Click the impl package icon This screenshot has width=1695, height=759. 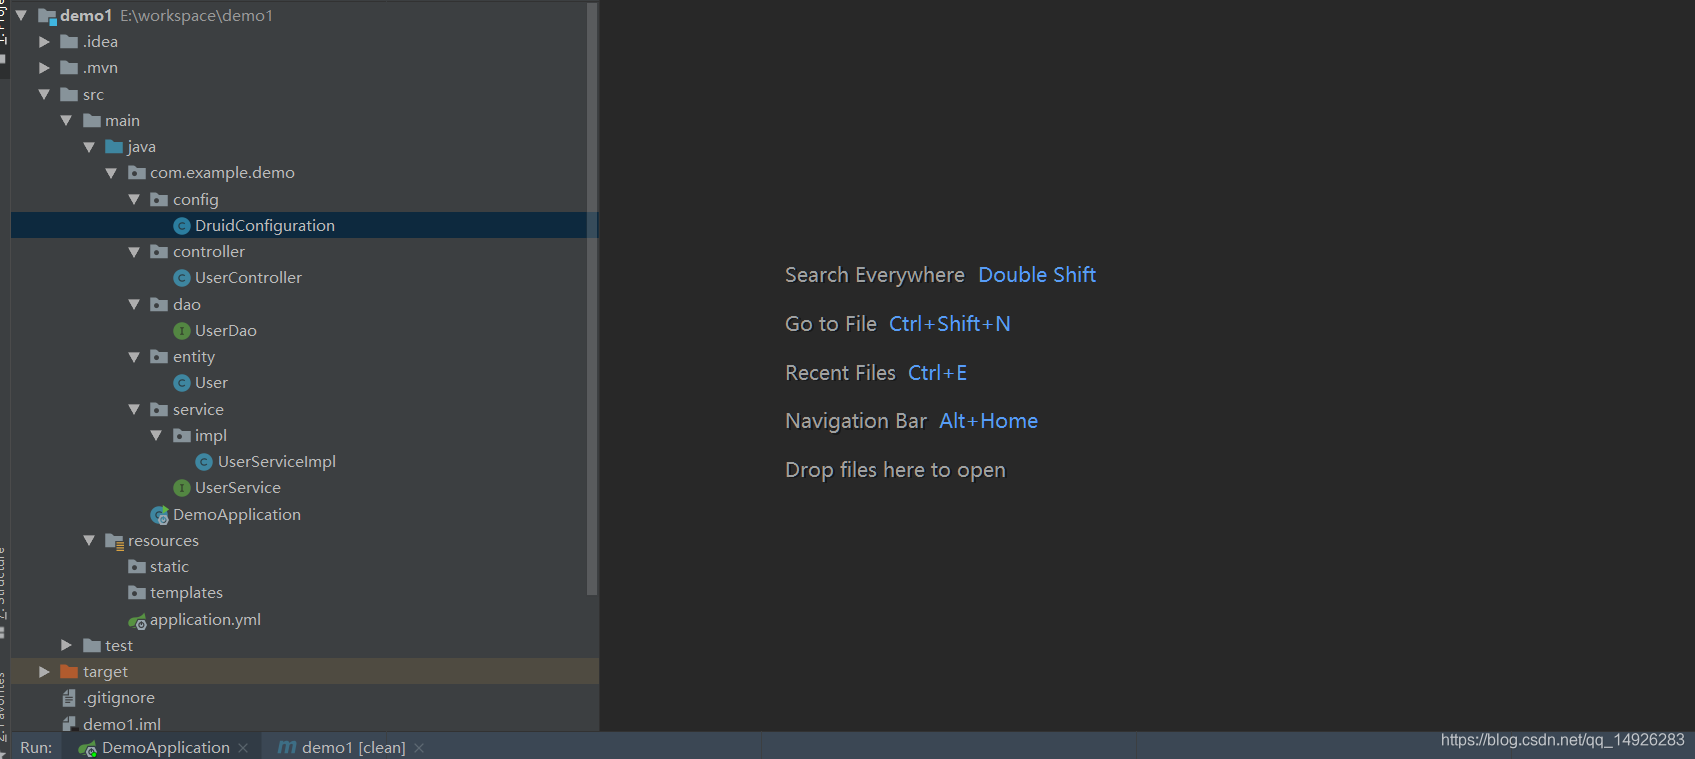pos(182,435)
